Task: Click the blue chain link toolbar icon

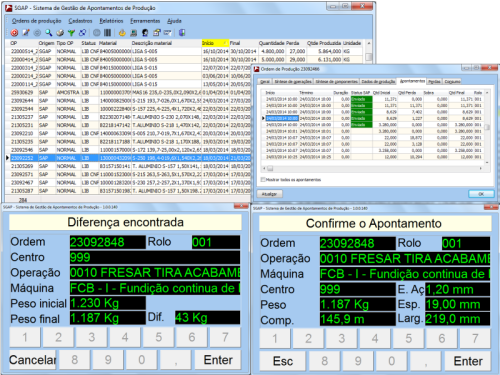Action: pos(82,33)
